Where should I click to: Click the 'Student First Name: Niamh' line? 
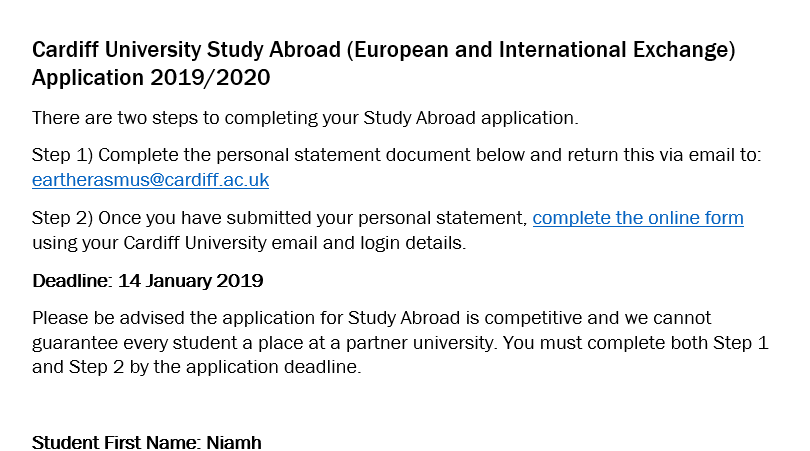tap(147, 443)
